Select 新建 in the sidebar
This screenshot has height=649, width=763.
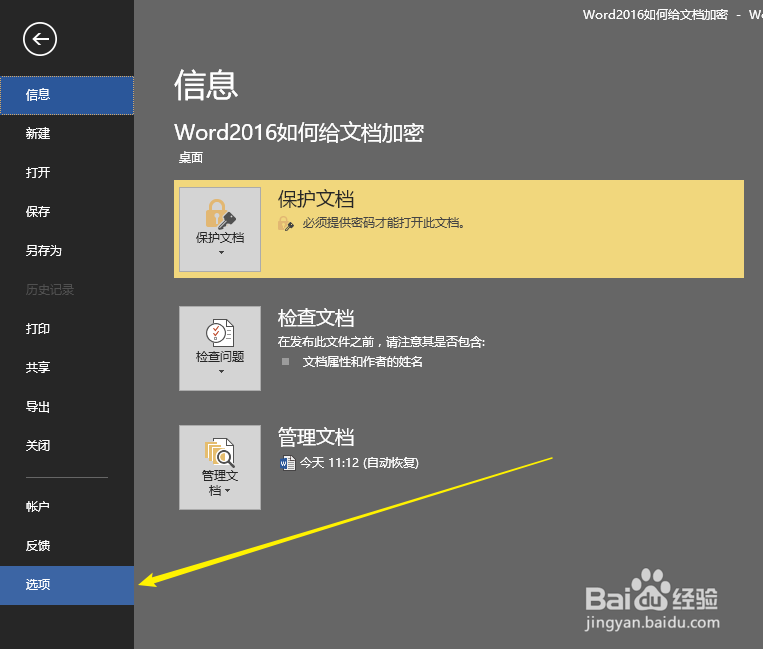point(67,134)
